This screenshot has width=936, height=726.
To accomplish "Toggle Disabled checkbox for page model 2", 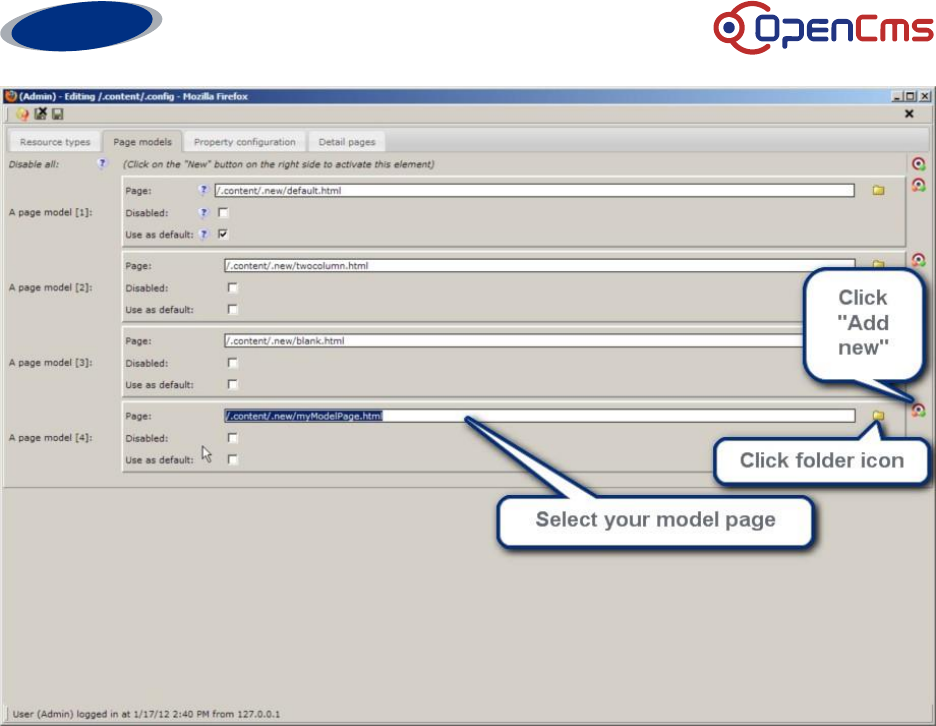I will point(233,288).
